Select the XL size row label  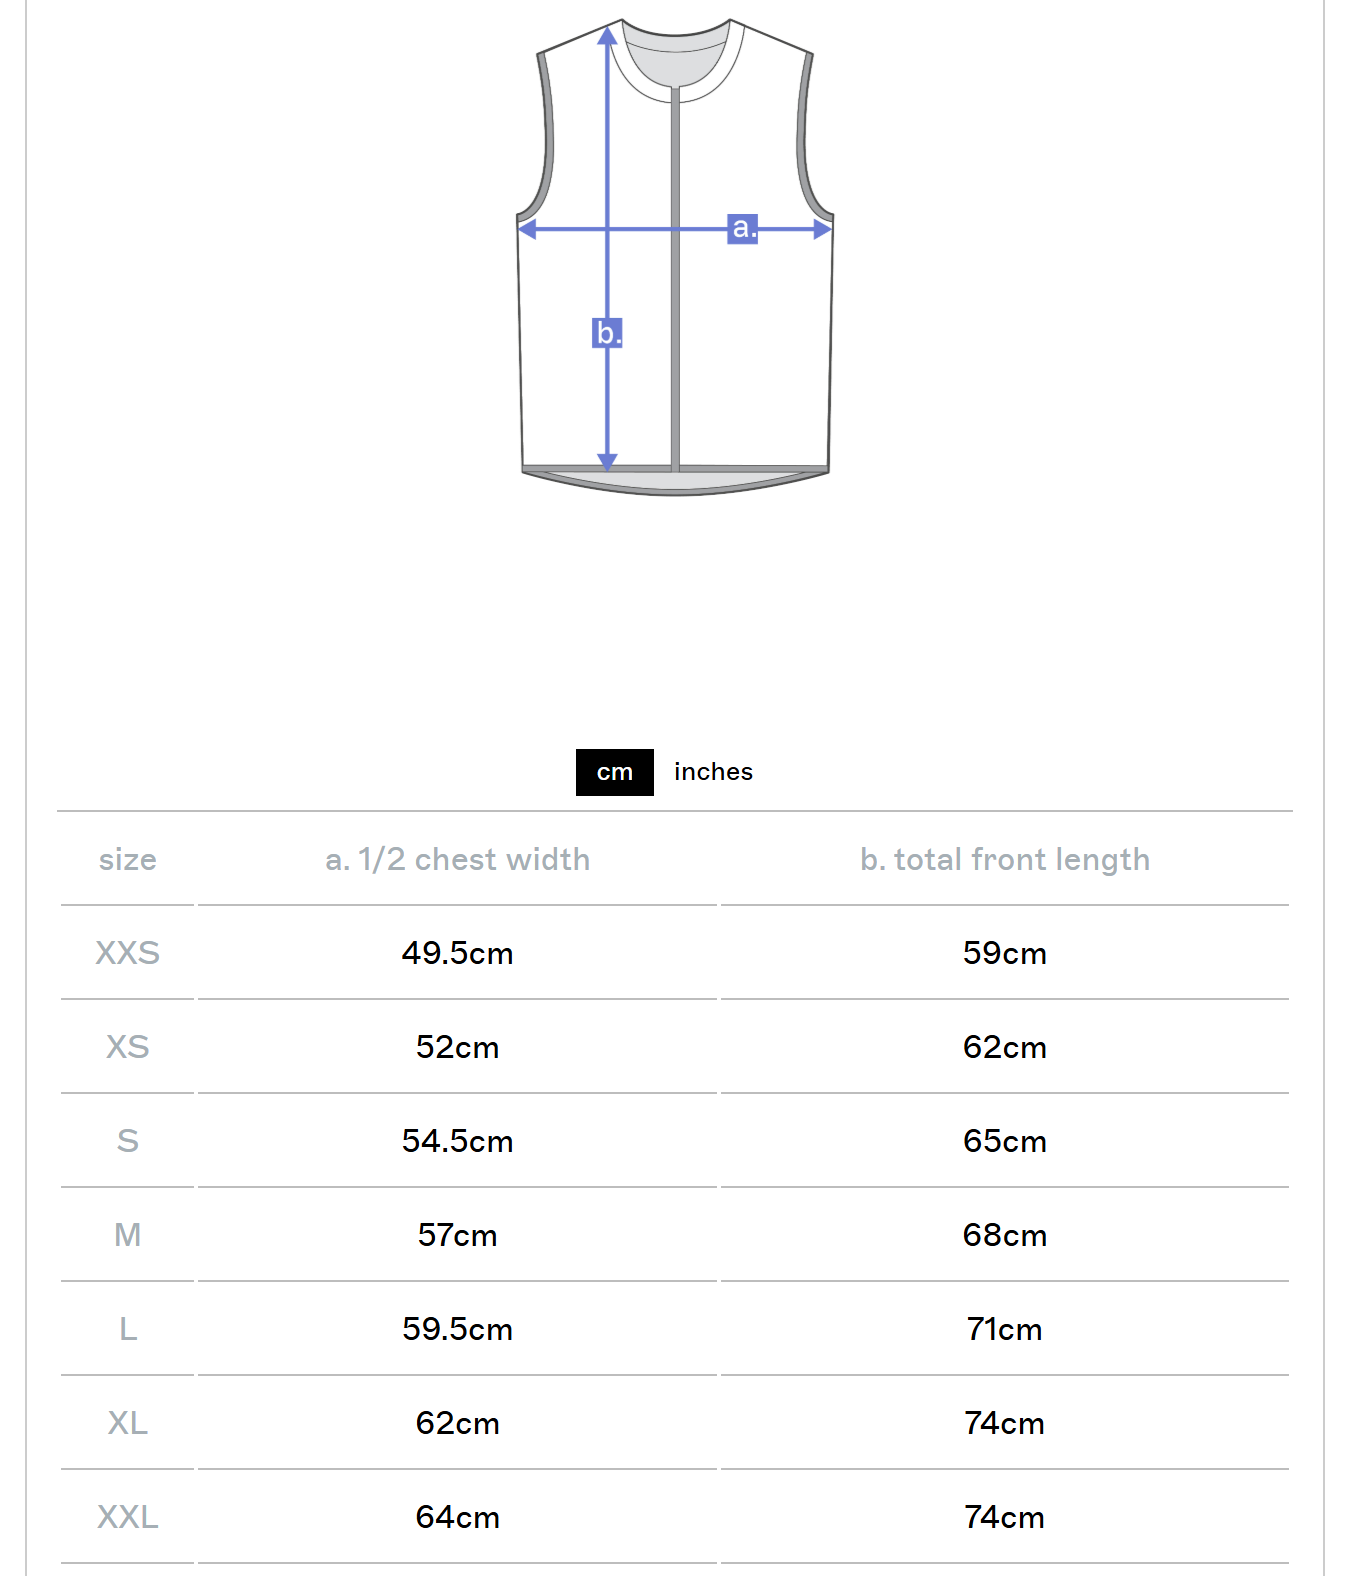127,1423
